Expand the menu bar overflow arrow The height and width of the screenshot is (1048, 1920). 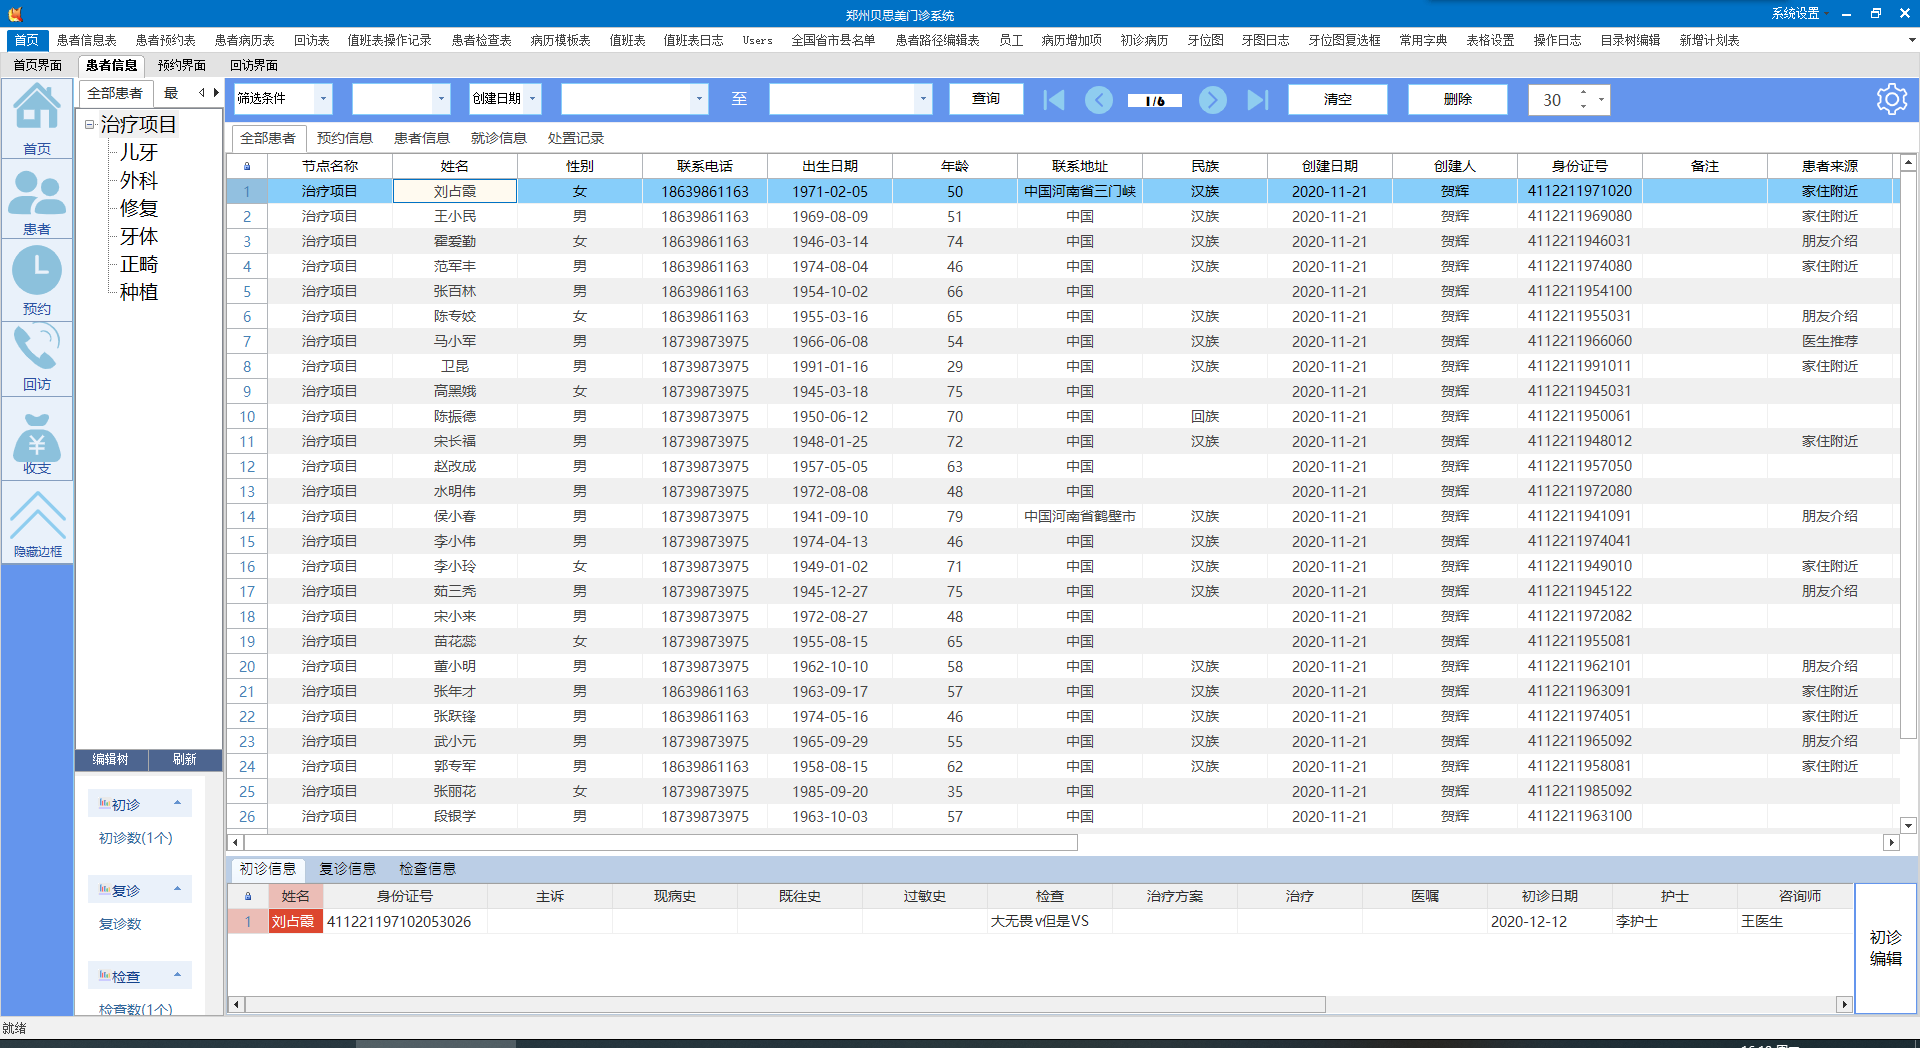(x=1911, y=40)
